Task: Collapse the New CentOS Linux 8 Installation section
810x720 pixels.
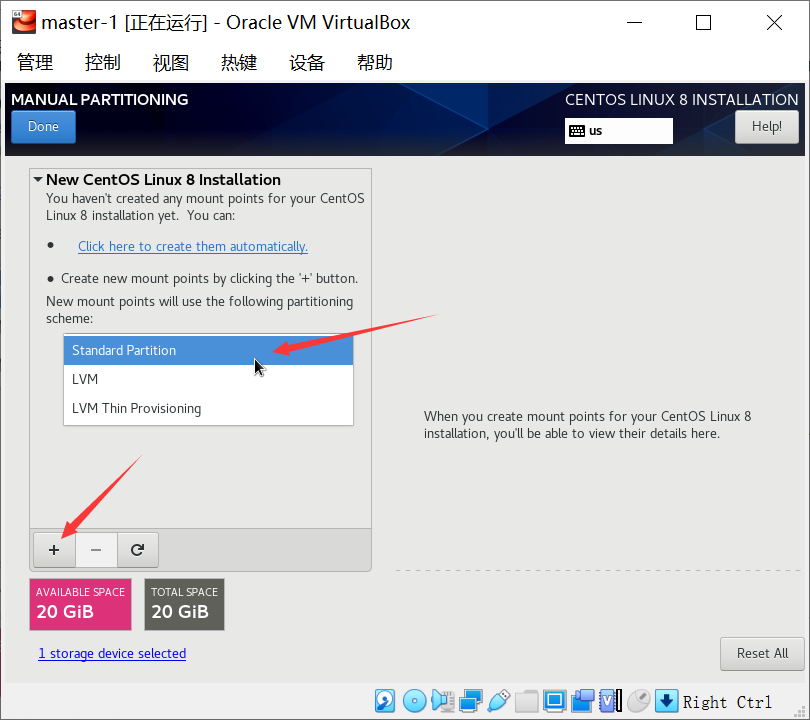Action: click(38, 180)
